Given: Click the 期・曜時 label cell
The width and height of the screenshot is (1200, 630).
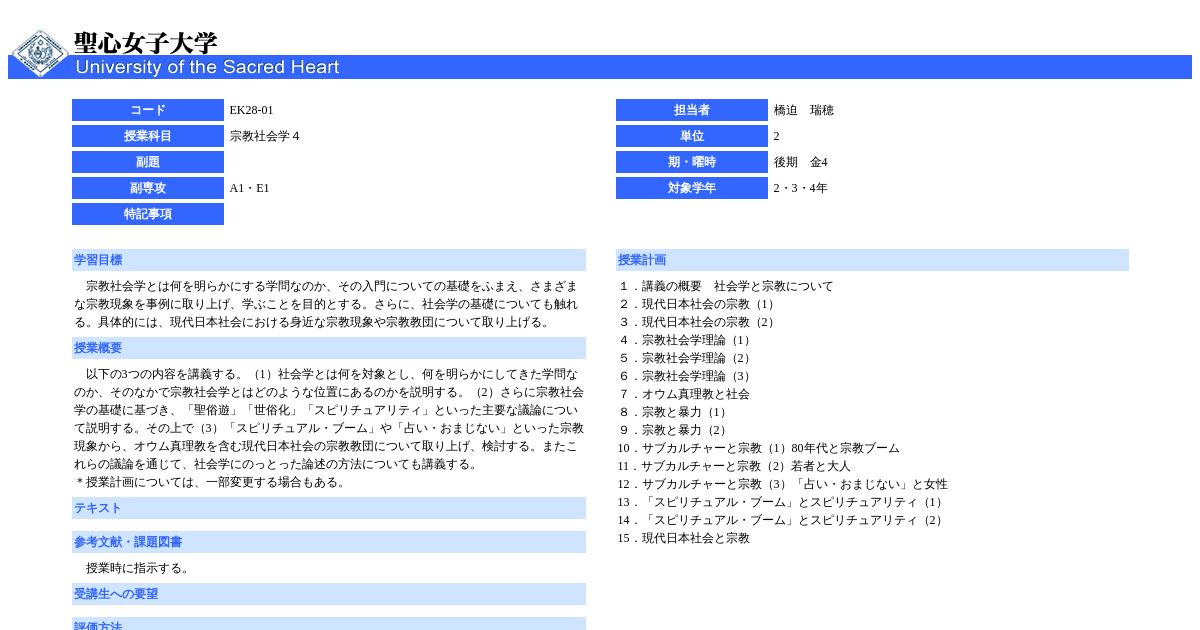Looking at the screenshot, I should [x=692, y=162].
